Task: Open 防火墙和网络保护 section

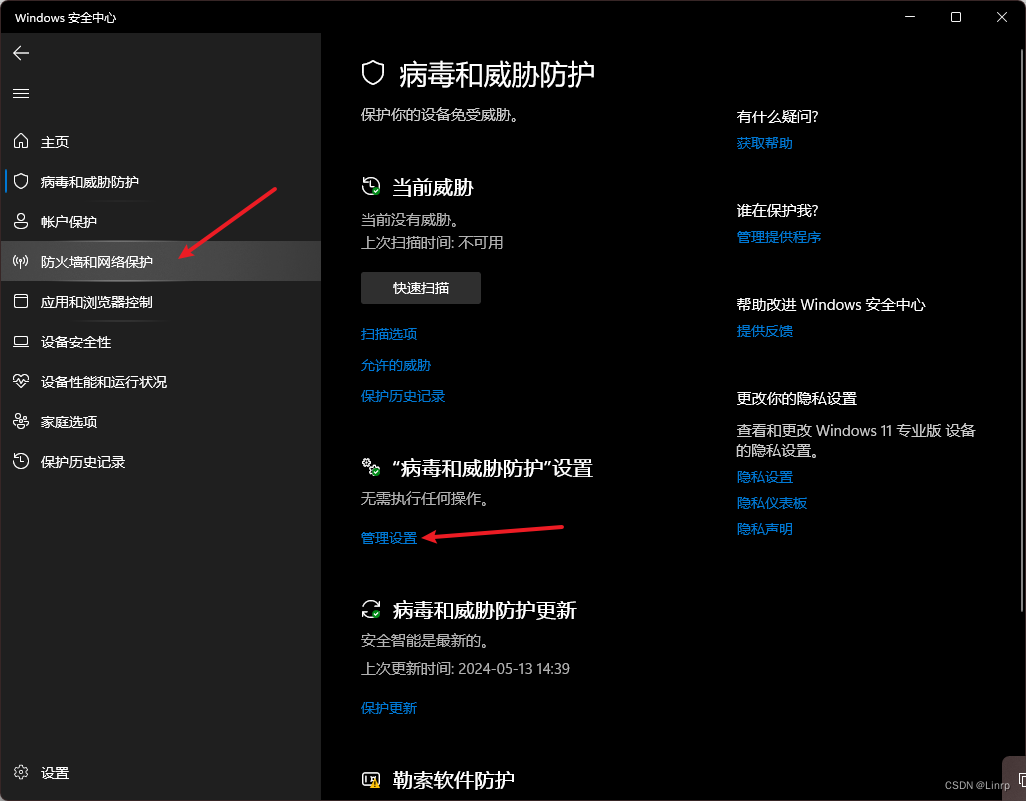Action: [160, 262]
